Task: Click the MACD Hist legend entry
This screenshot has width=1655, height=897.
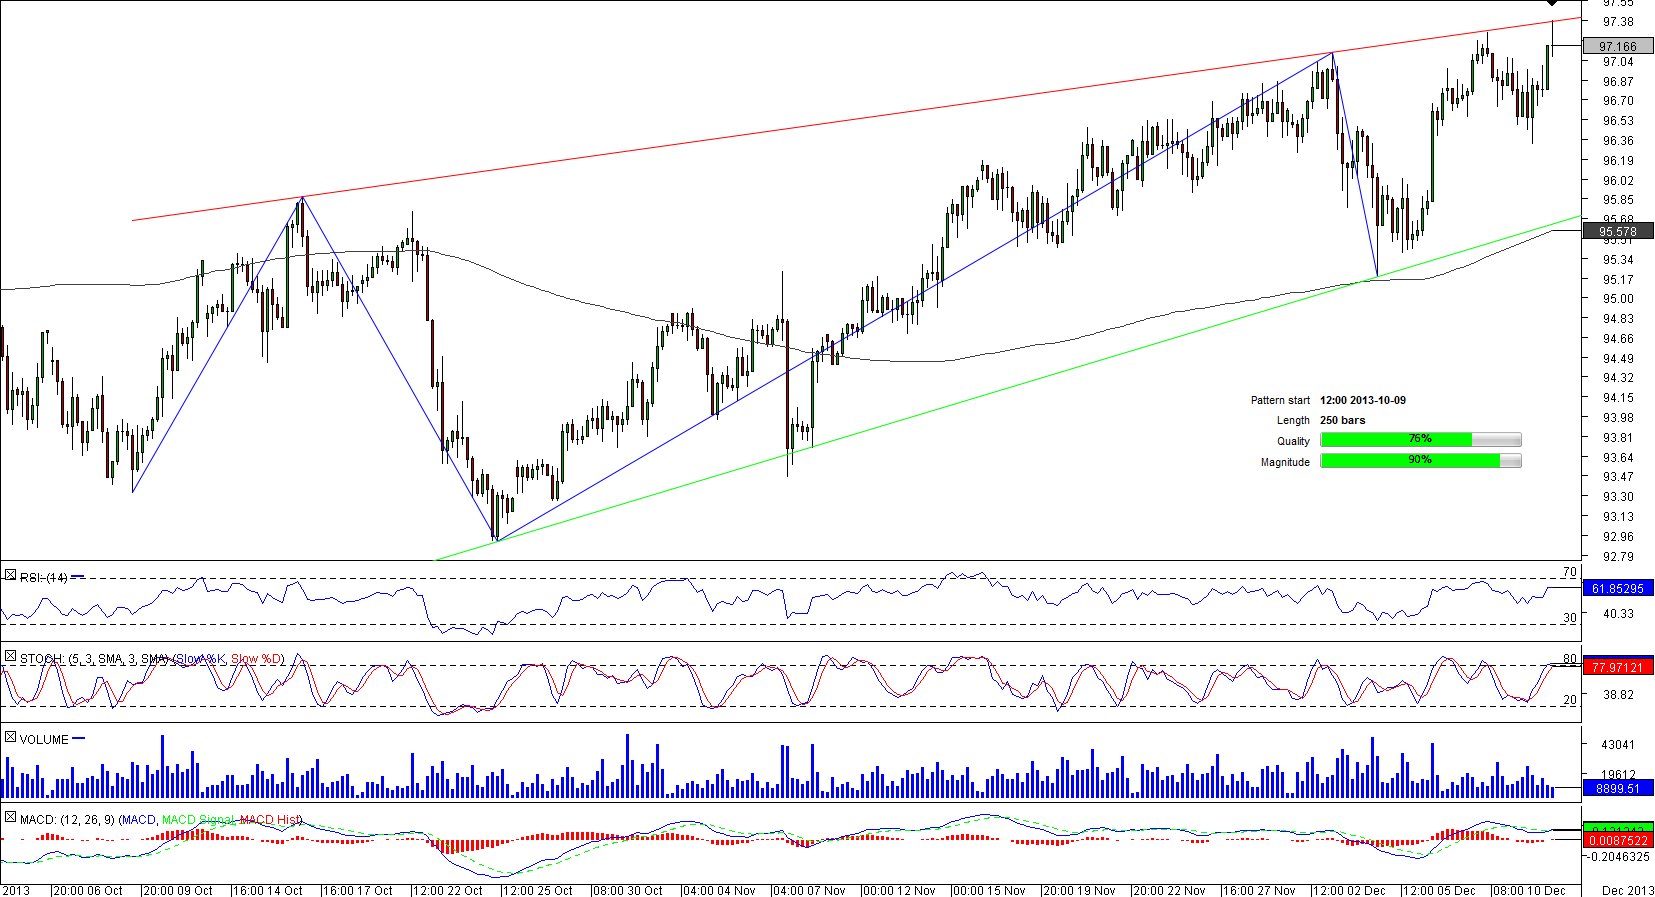Action: click(x=269, y=820)
